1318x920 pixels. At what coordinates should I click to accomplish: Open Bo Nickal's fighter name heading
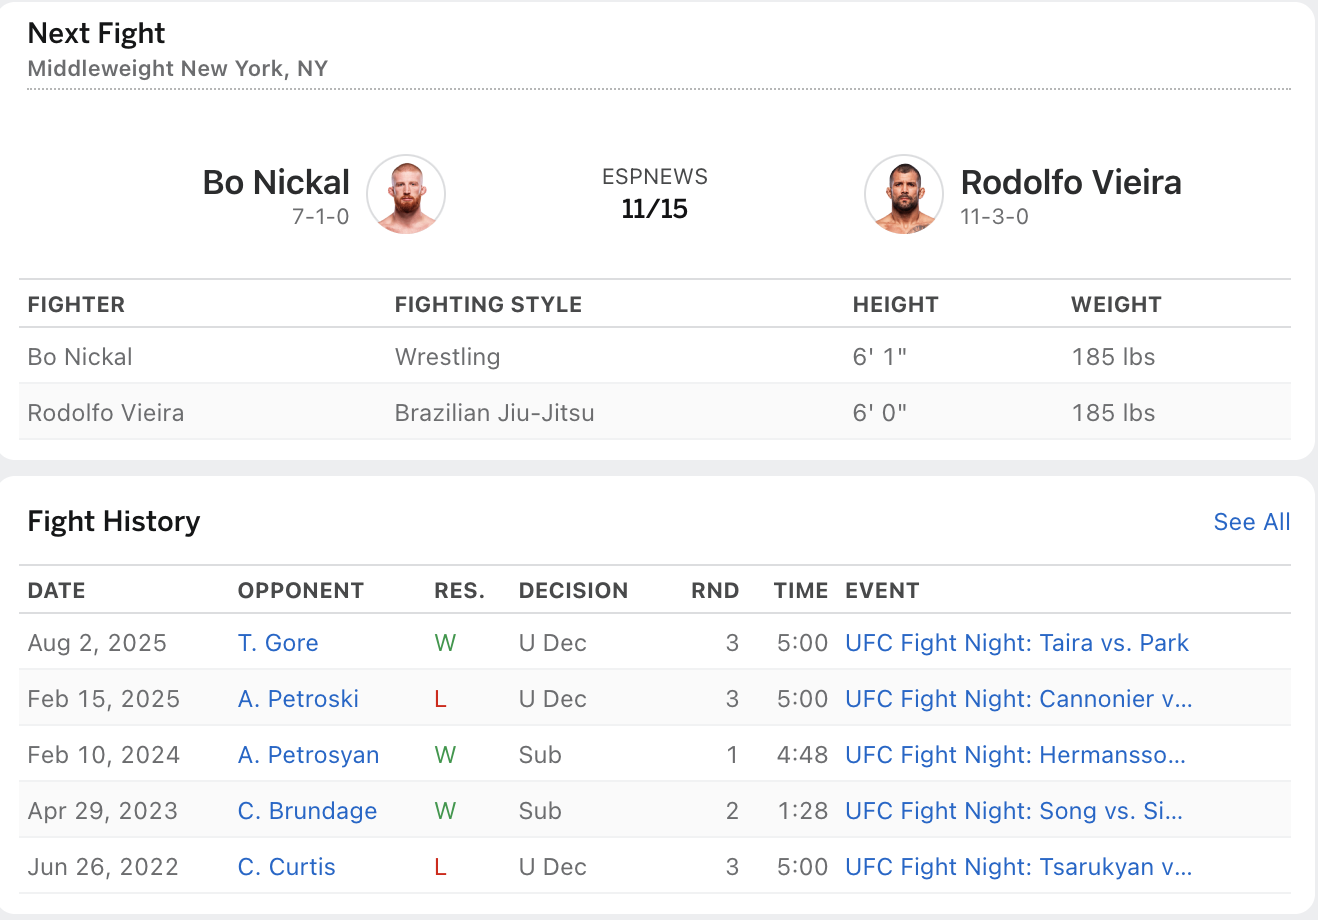point(276,182)
